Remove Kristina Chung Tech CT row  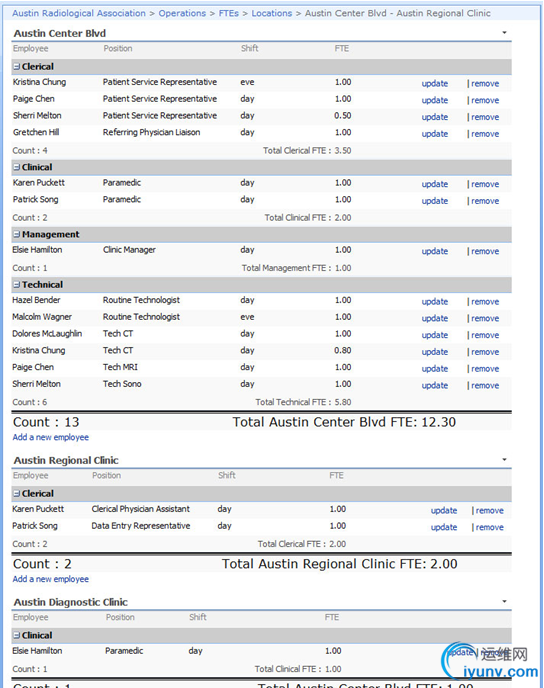click(485, 352)
